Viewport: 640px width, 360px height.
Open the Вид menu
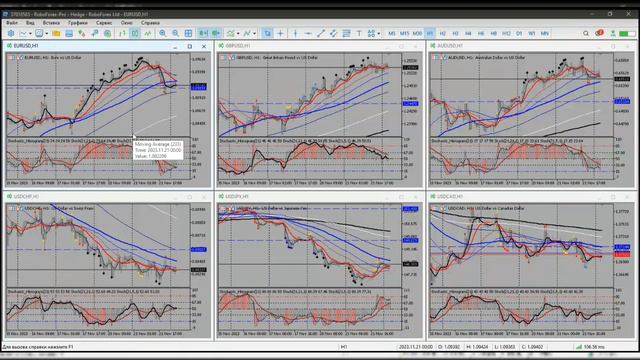(x=30, y=23)
